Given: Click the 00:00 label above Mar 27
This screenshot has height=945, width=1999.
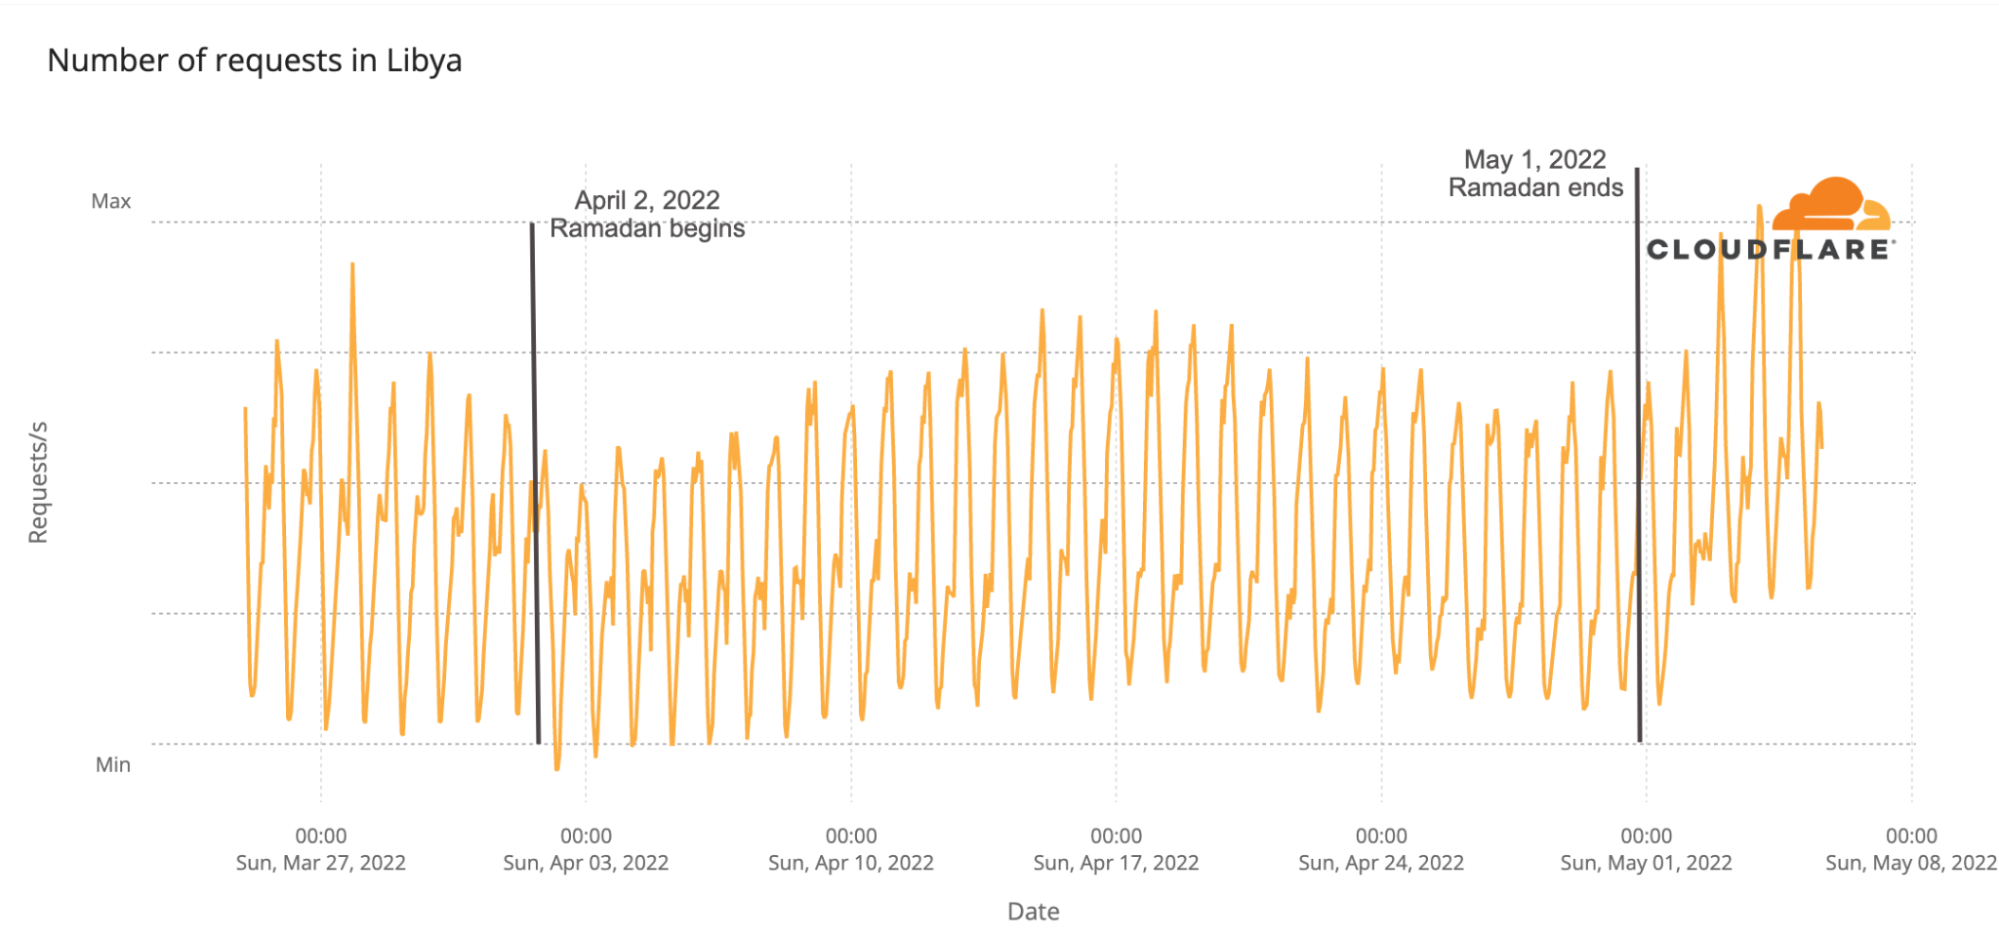Looking at the screenshot, I should click(x=321, y=836).
